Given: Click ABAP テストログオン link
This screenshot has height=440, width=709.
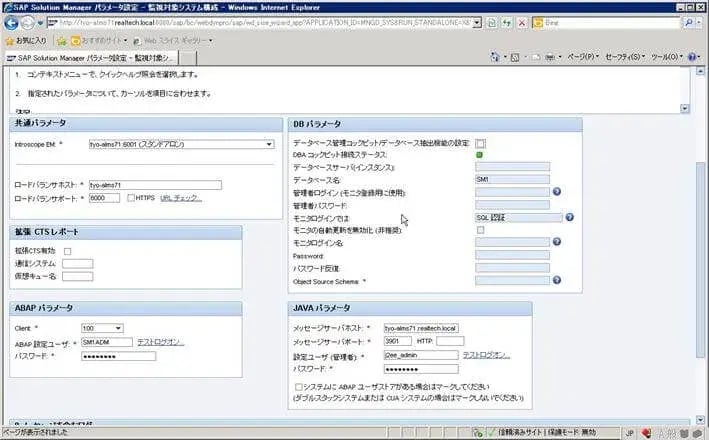Looking at the screenshot, I should click(x=161, y=342).
